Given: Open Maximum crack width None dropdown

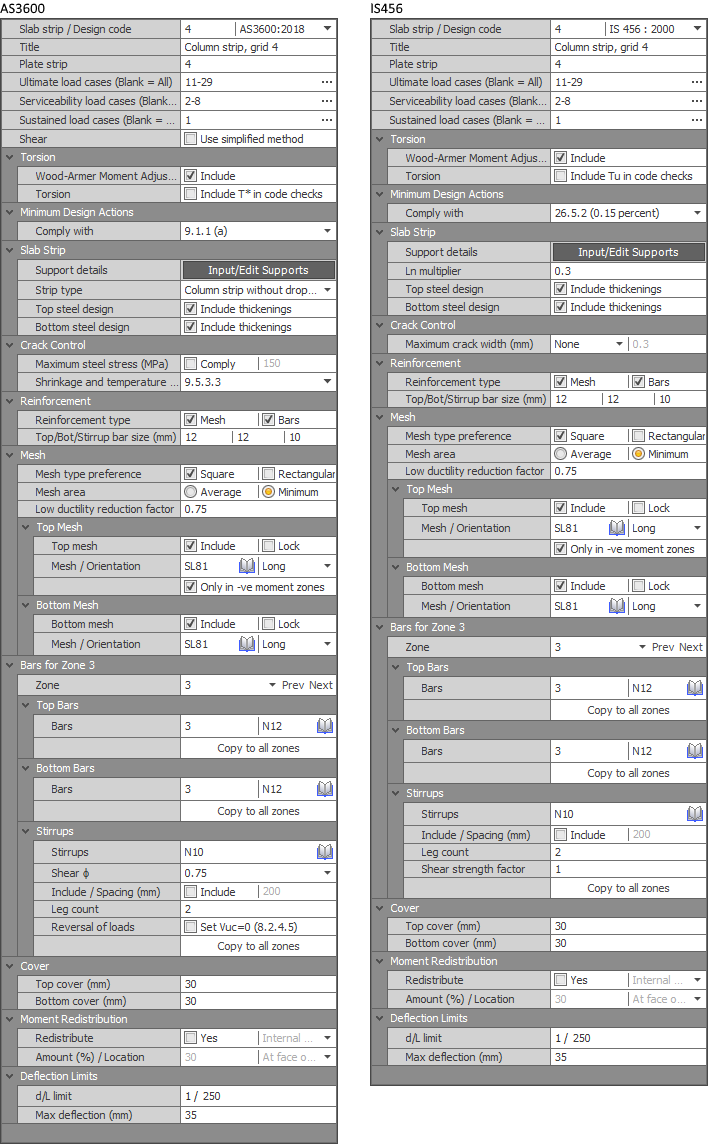Looking at the screenshot, I should tap(619, 344).
